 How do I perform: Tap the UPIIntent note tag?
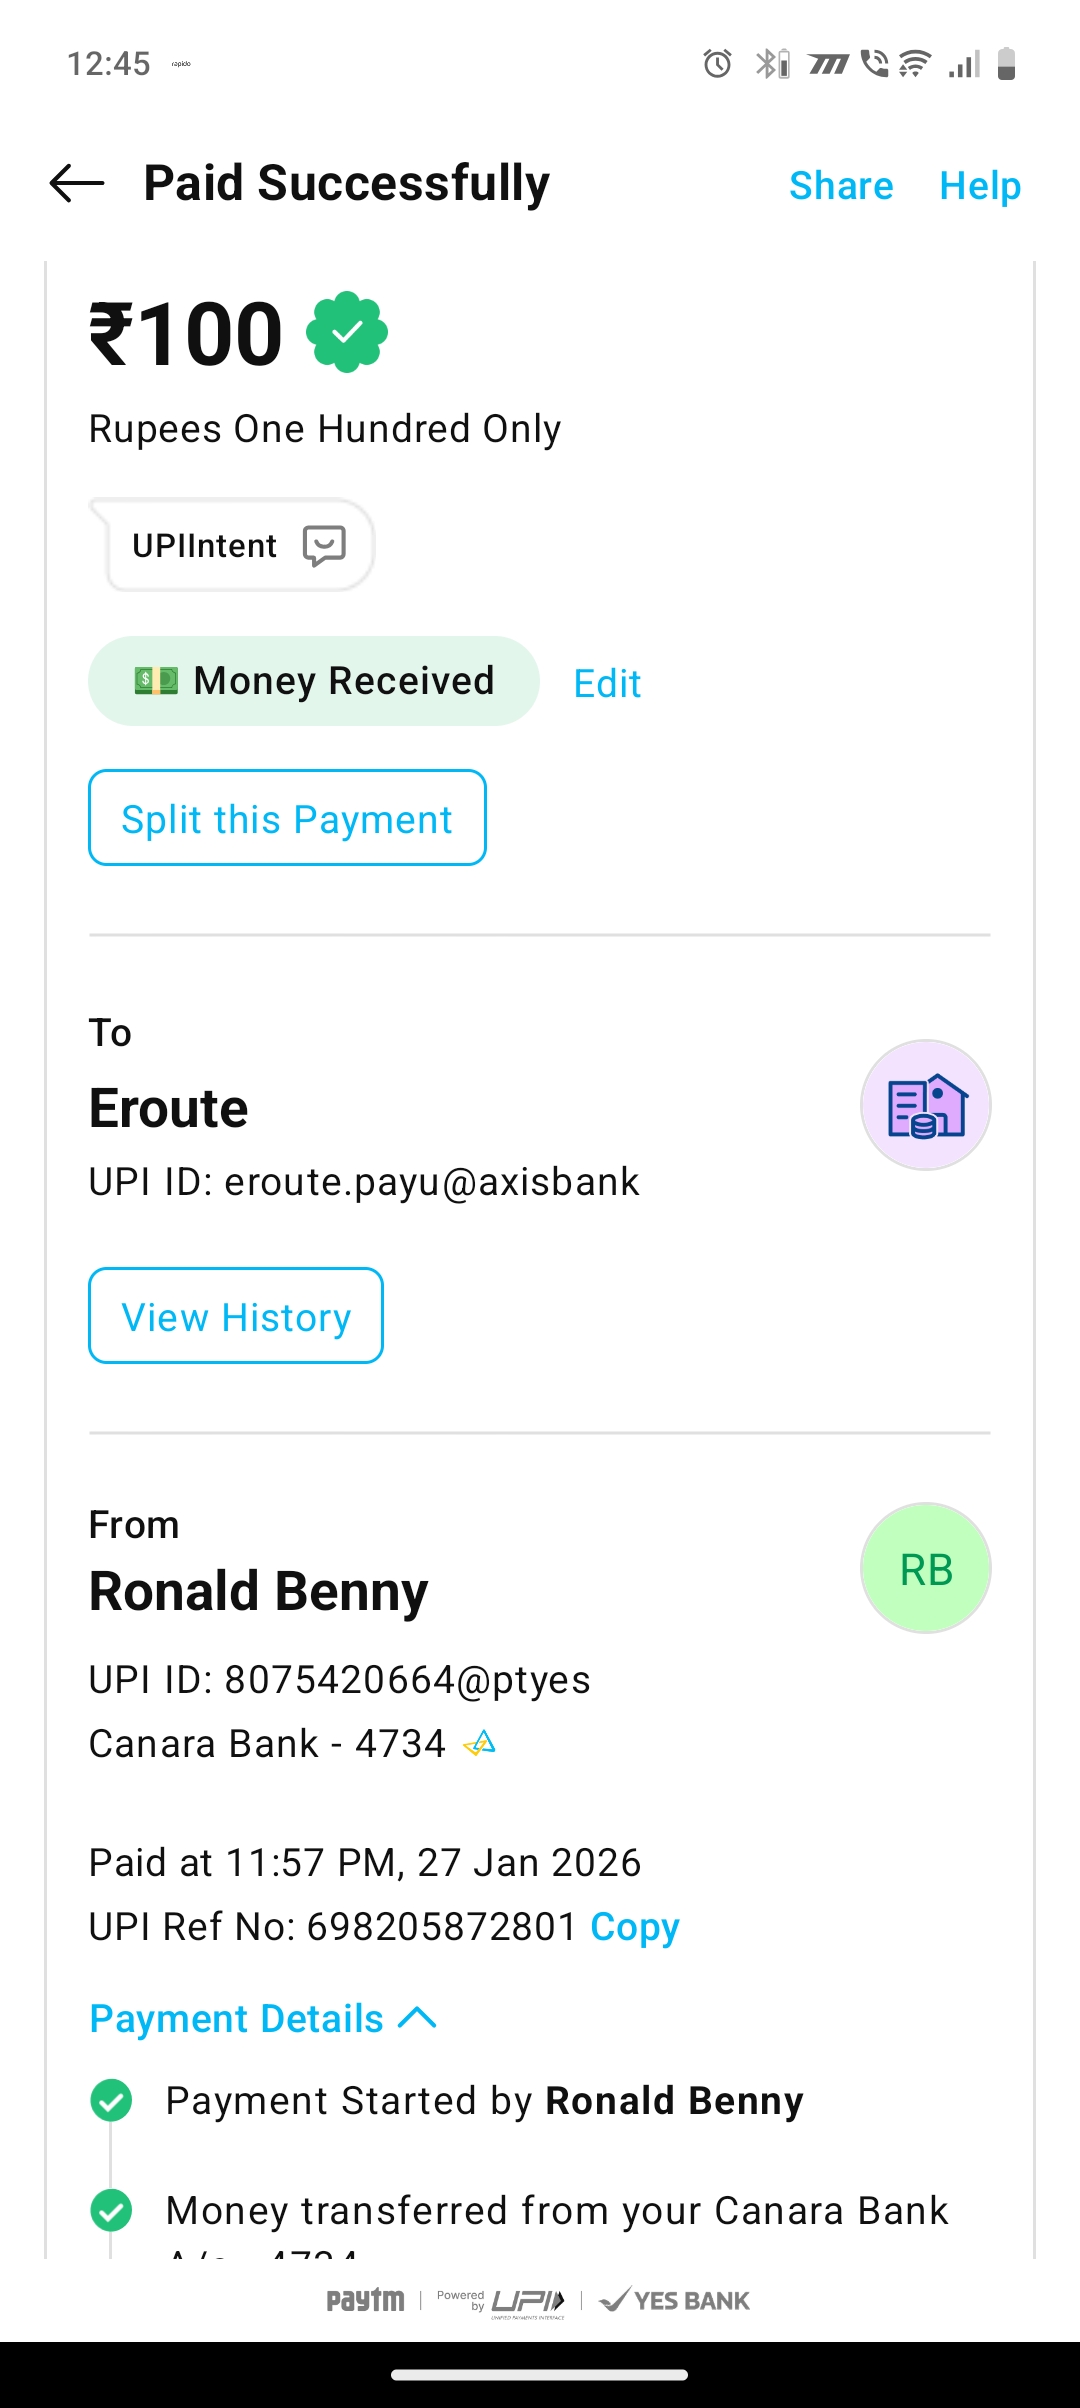(204, 546)
